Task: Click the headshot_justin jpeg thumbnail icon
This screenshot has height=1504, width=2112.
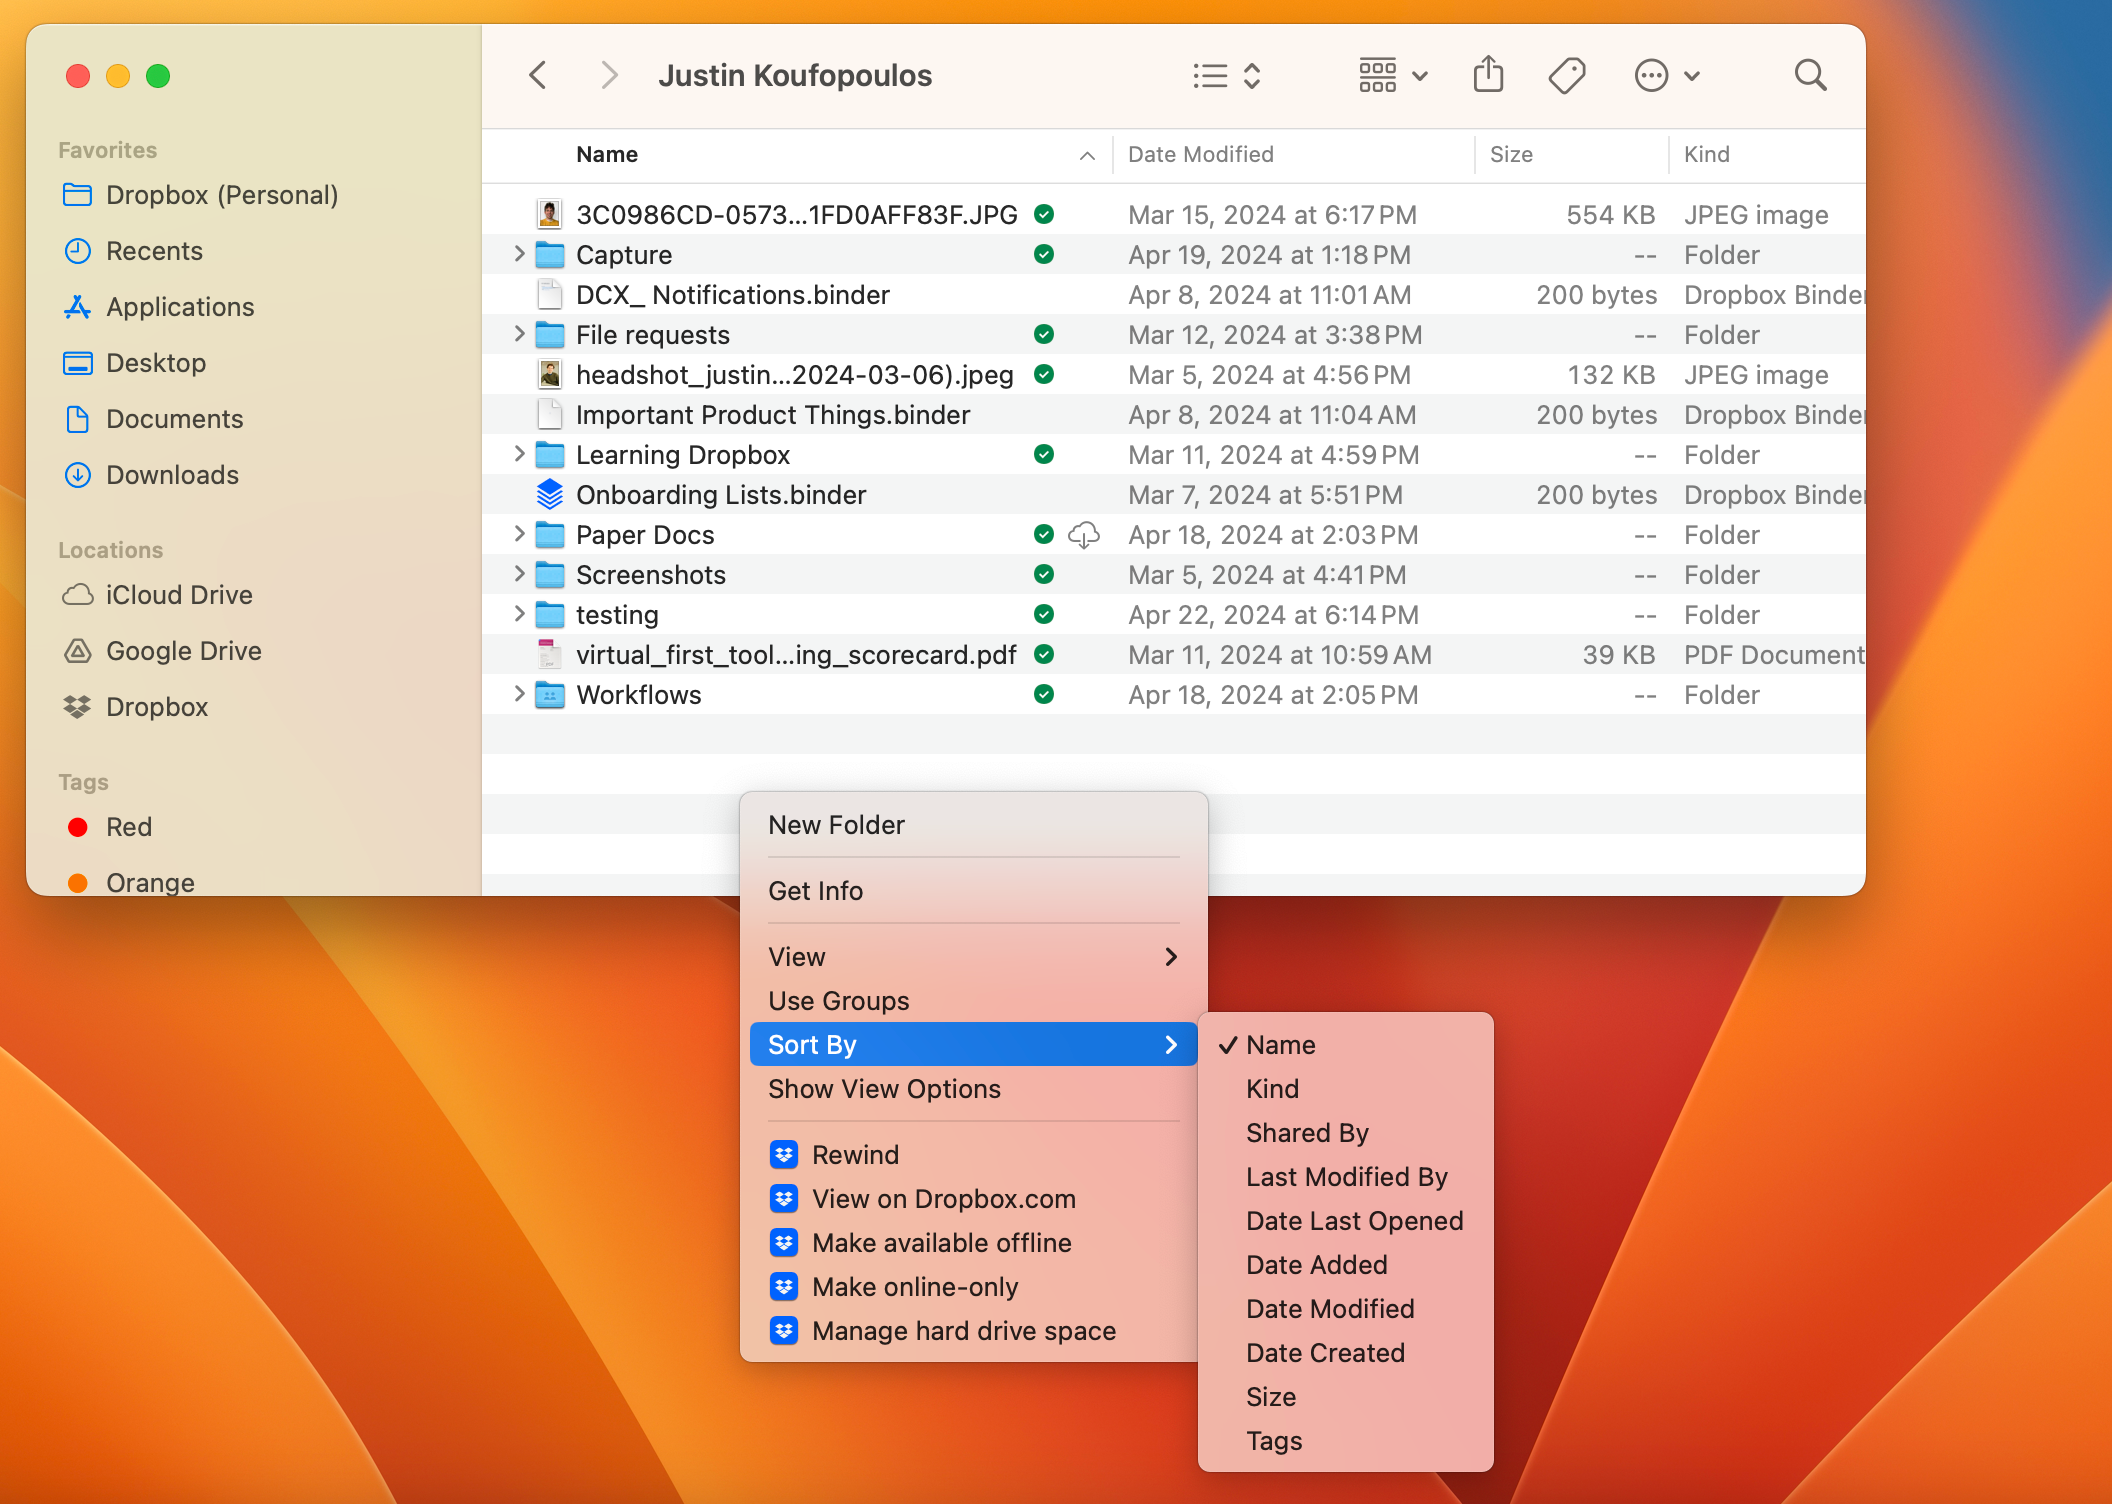Action: 549,374
